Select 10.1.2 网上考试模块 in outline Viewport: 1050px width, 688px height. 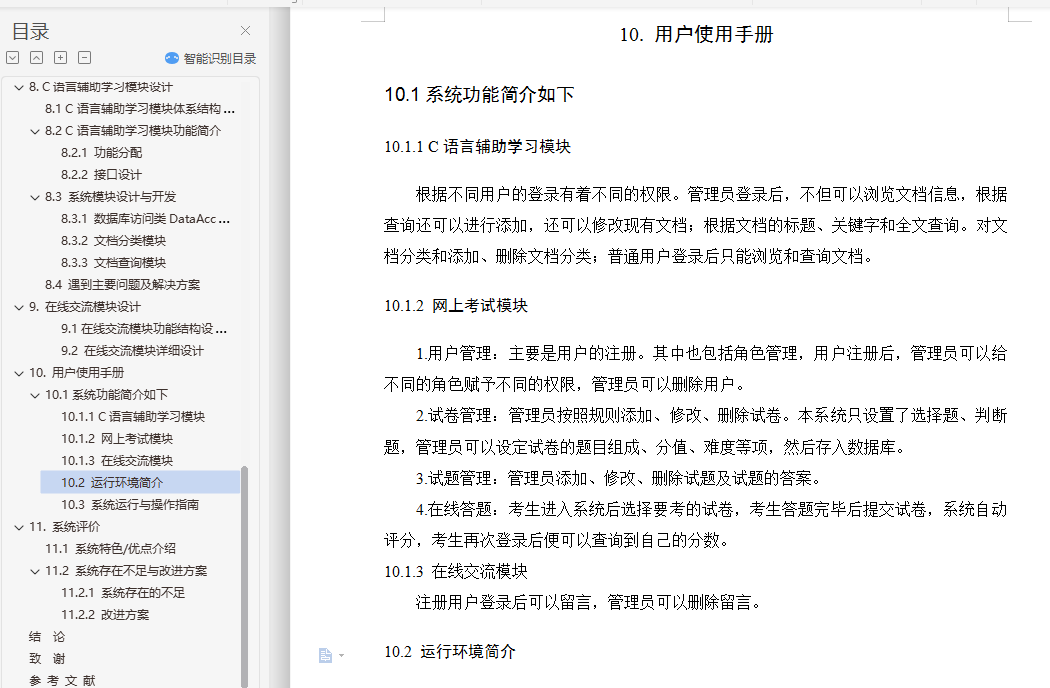coord(117,439)
